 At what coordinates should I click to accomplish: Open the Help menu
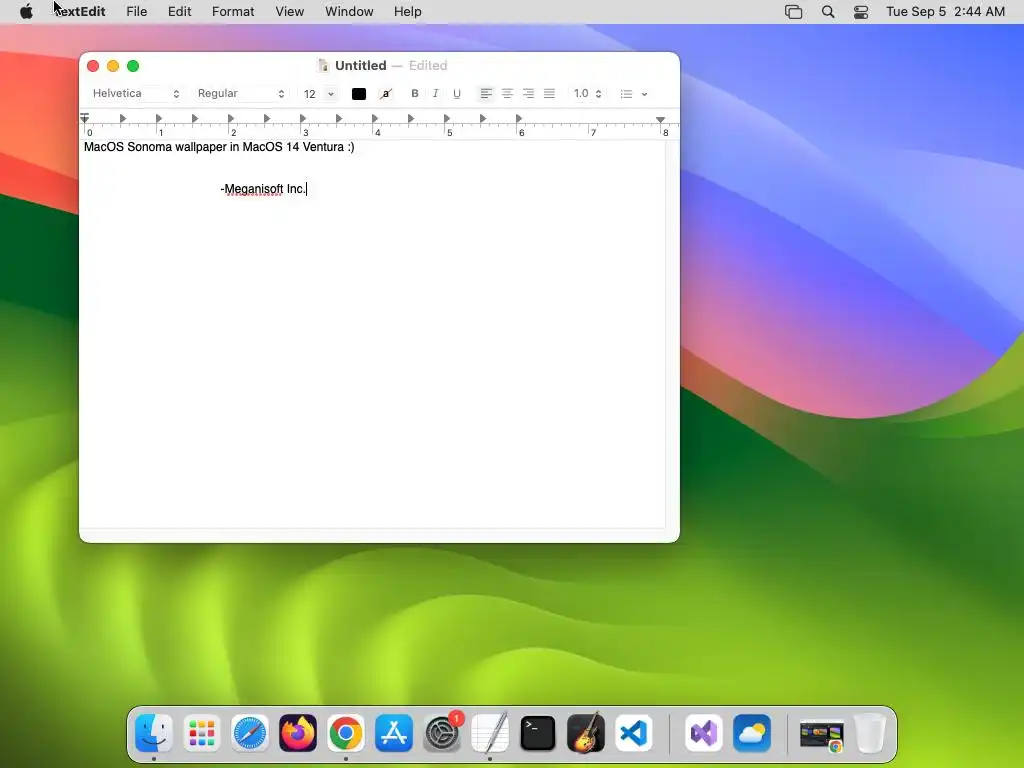[x=408, y=12]
